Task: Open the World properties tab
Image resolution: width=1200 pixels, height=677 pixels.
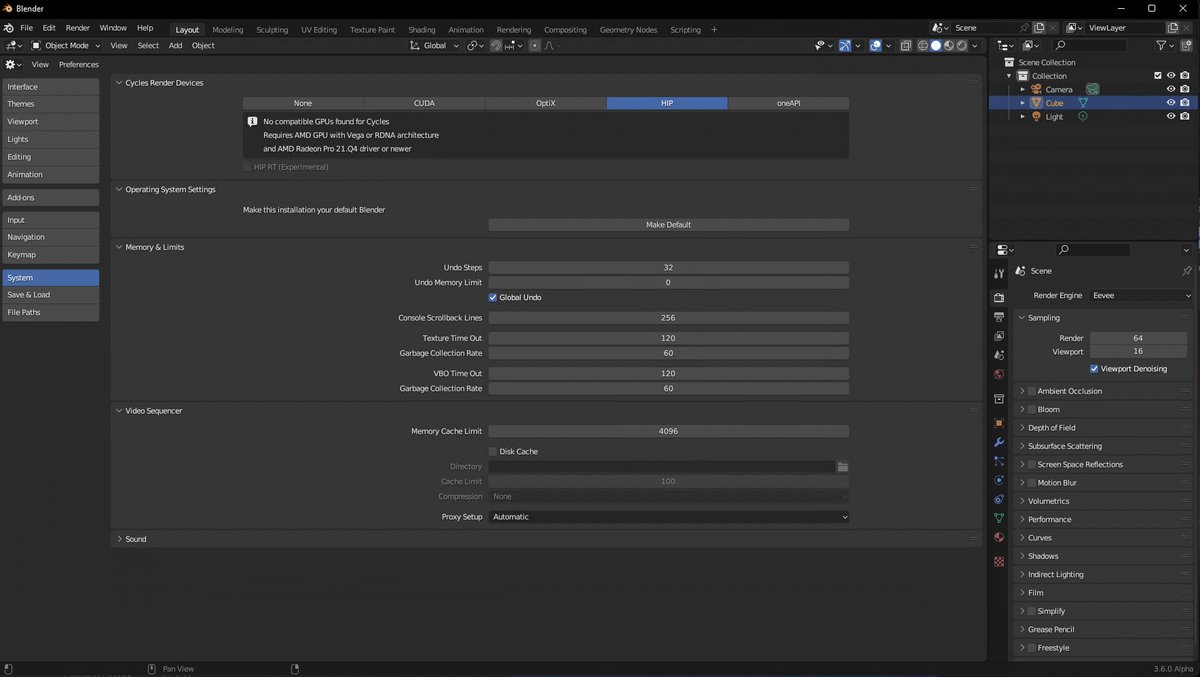Action: [x=998, y=374]
